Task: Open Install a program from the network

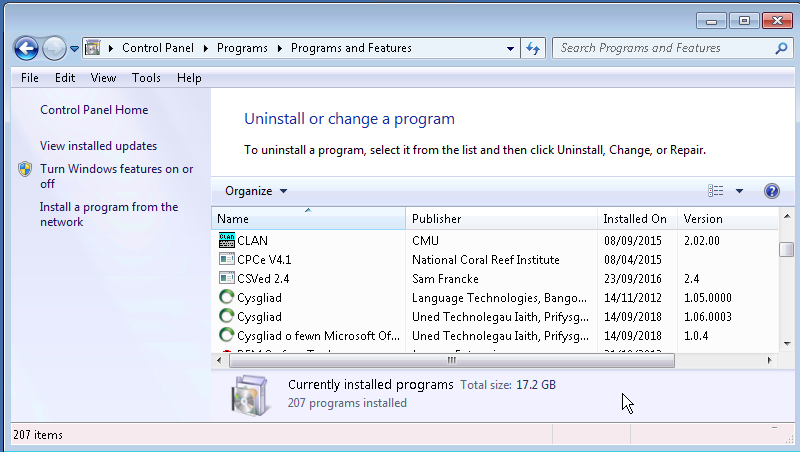Action: point(109,214)
